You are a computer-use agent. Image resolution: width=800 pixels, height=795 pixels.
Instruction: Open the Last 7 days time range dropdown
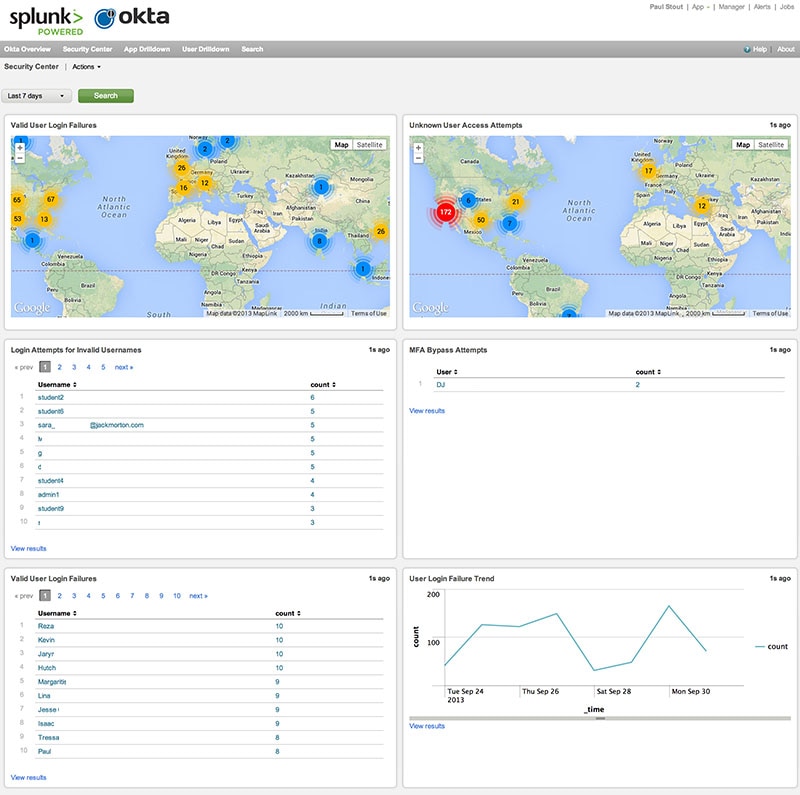(38, 96)
